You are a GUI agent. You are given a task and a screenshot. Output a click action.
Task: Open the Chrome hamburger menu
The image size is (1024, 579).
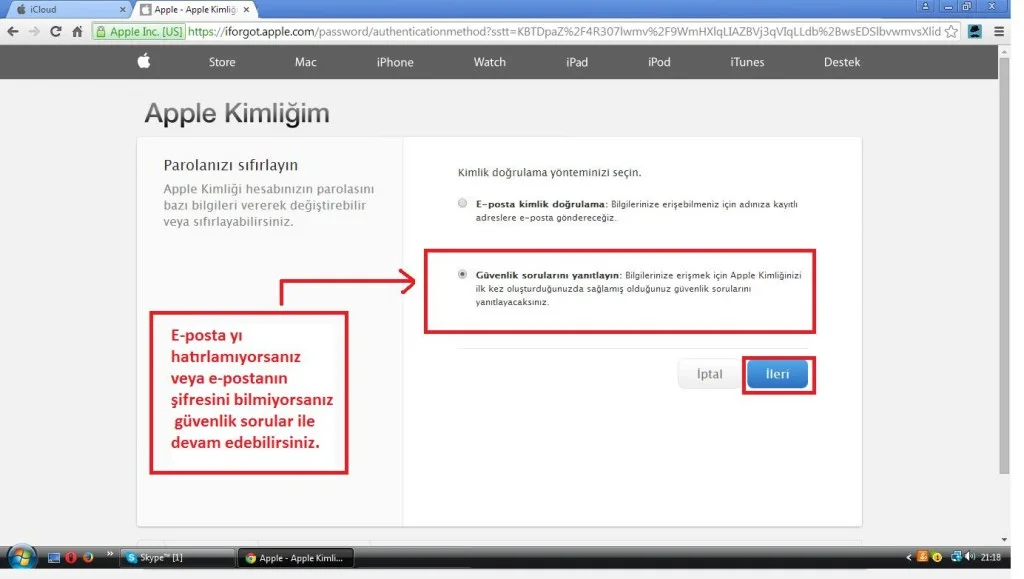pyautogui.click(x=999, y=31)
